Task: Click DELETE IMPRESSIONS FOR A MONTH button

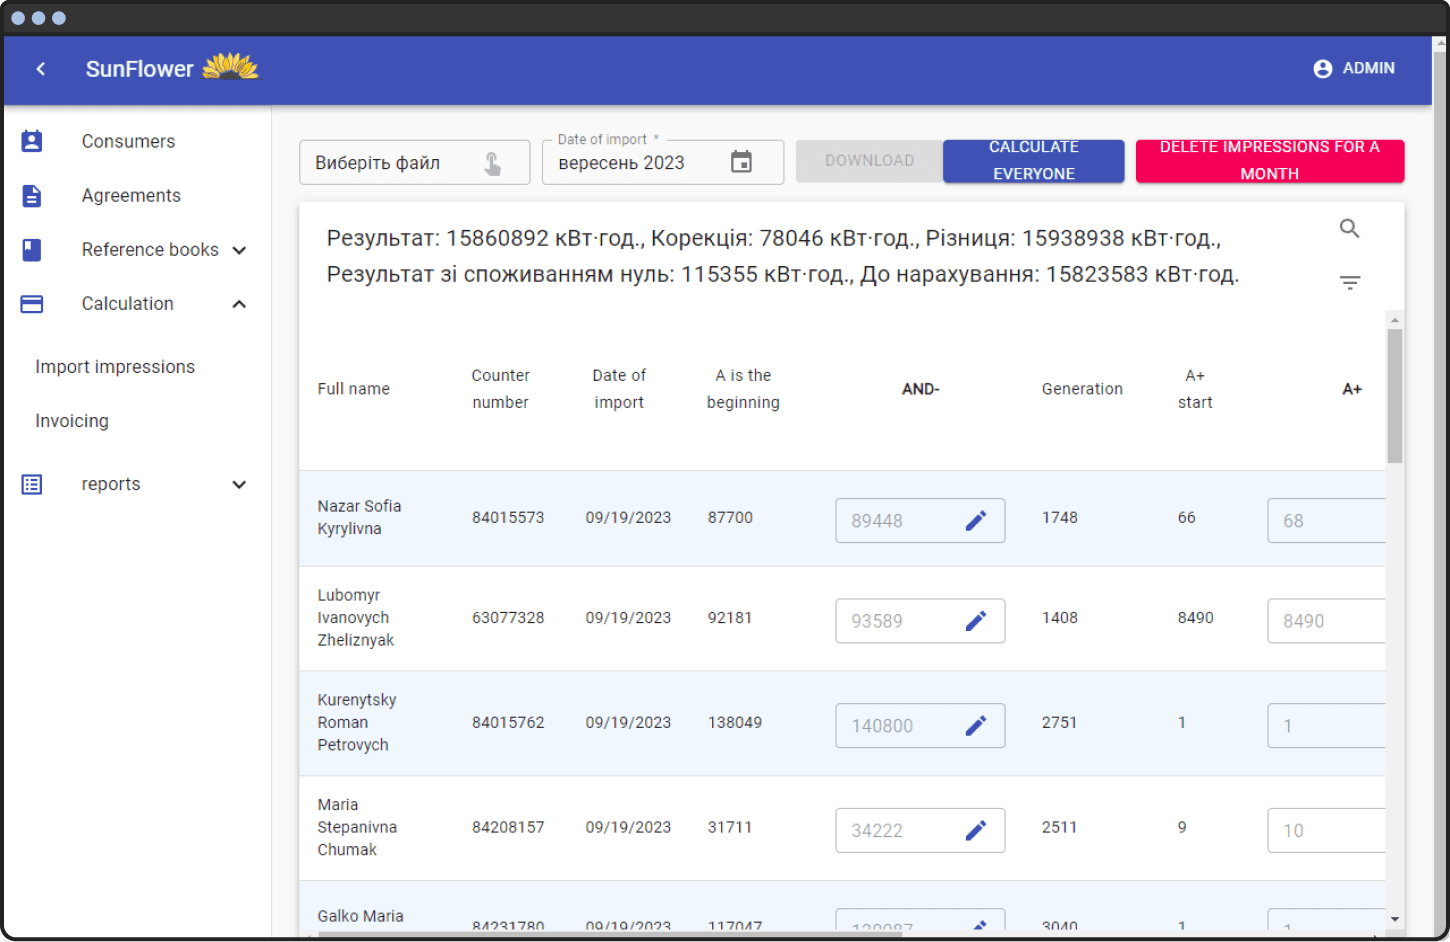Action: click(x=1269, y=161)
